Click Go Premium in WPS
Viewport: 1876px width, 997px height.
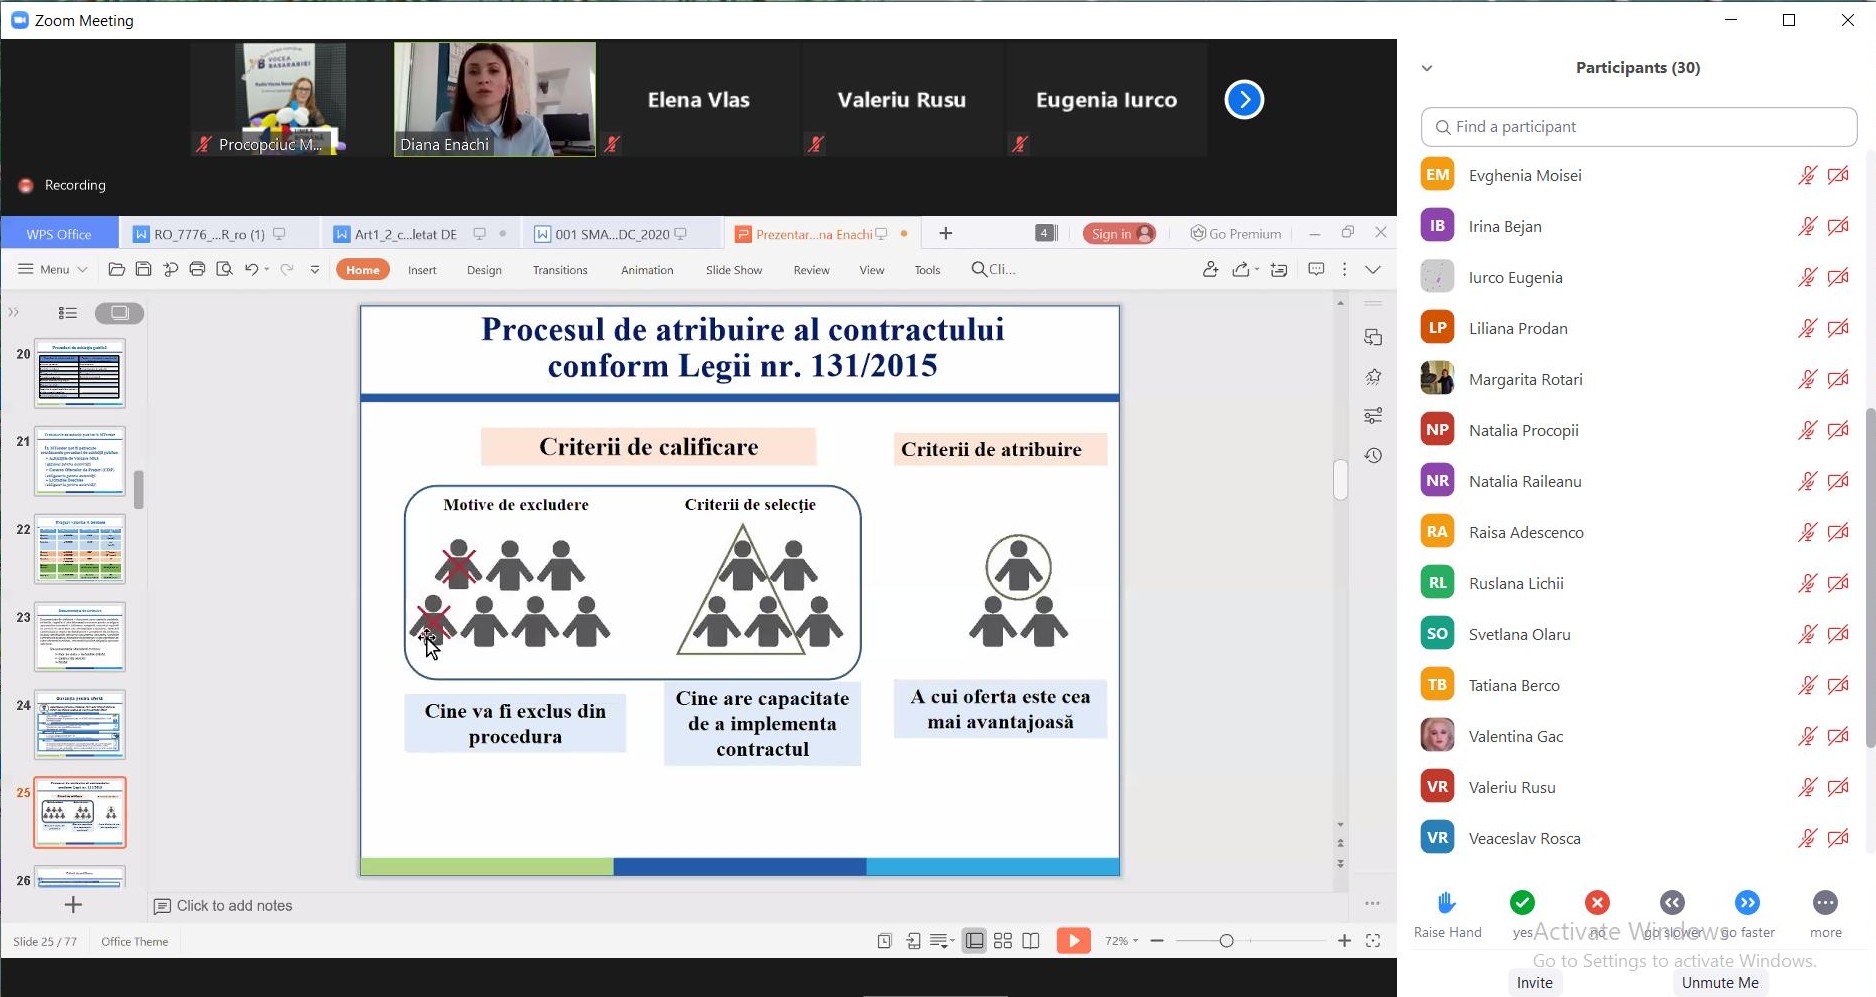(1235, 233)
